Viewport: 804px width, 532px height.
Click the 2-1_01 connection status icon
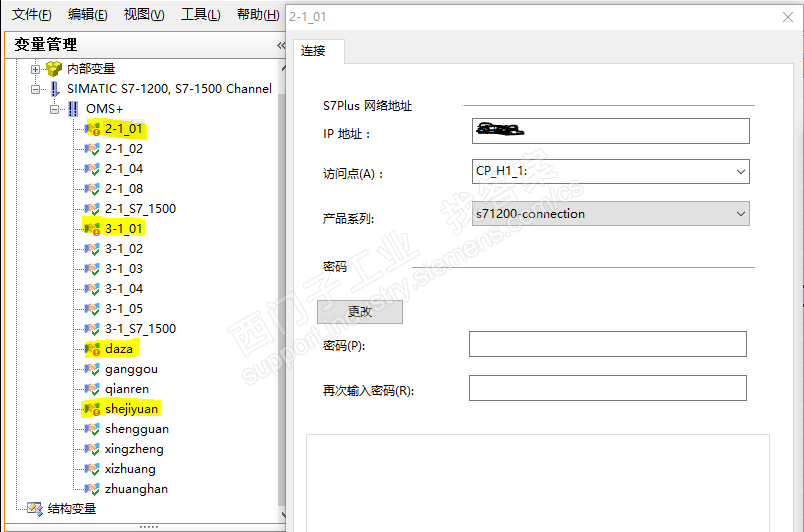92,129
